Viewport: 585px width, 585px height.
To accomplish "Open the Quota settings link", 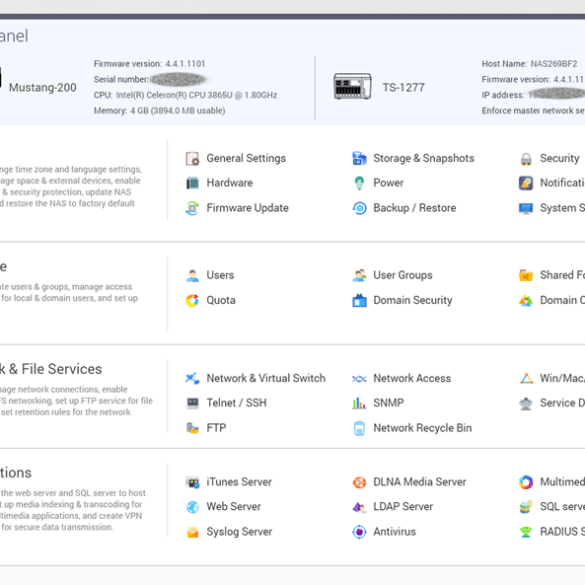I will 221,300.
